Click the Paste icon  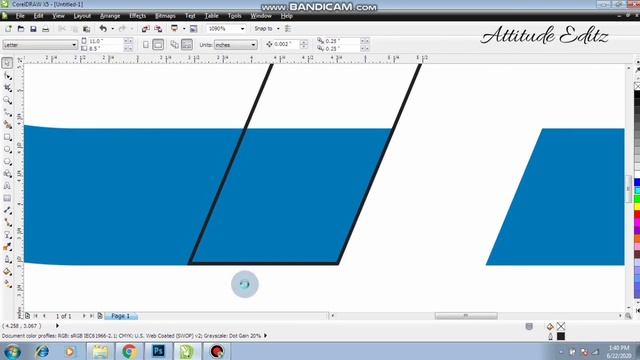click(87, 29)
